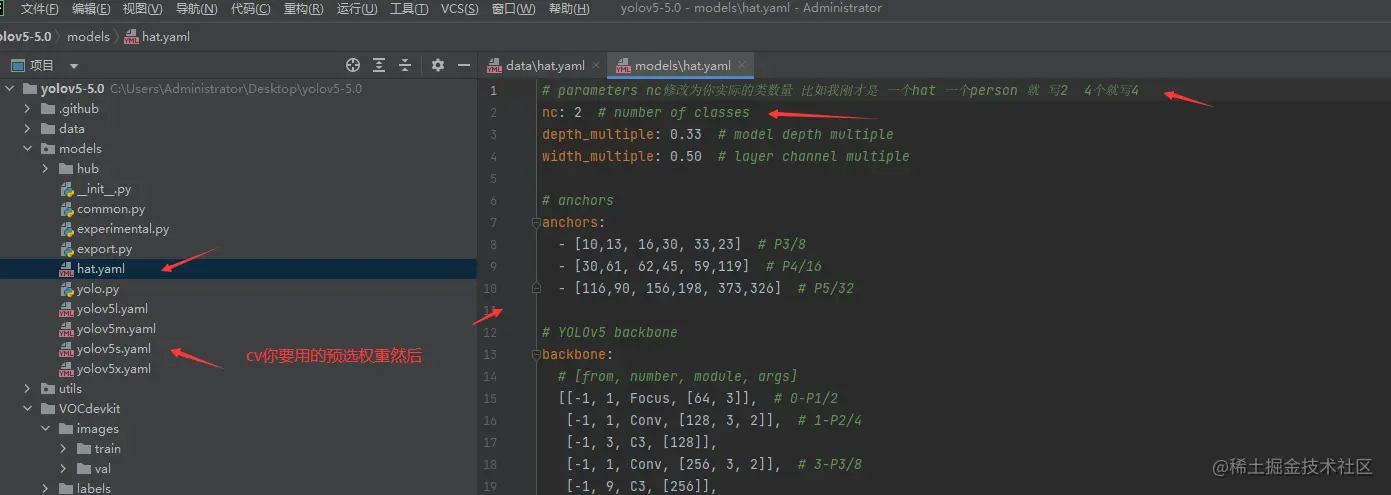
Task: Select export.py in project tree
Action: [x=104, y=249]
